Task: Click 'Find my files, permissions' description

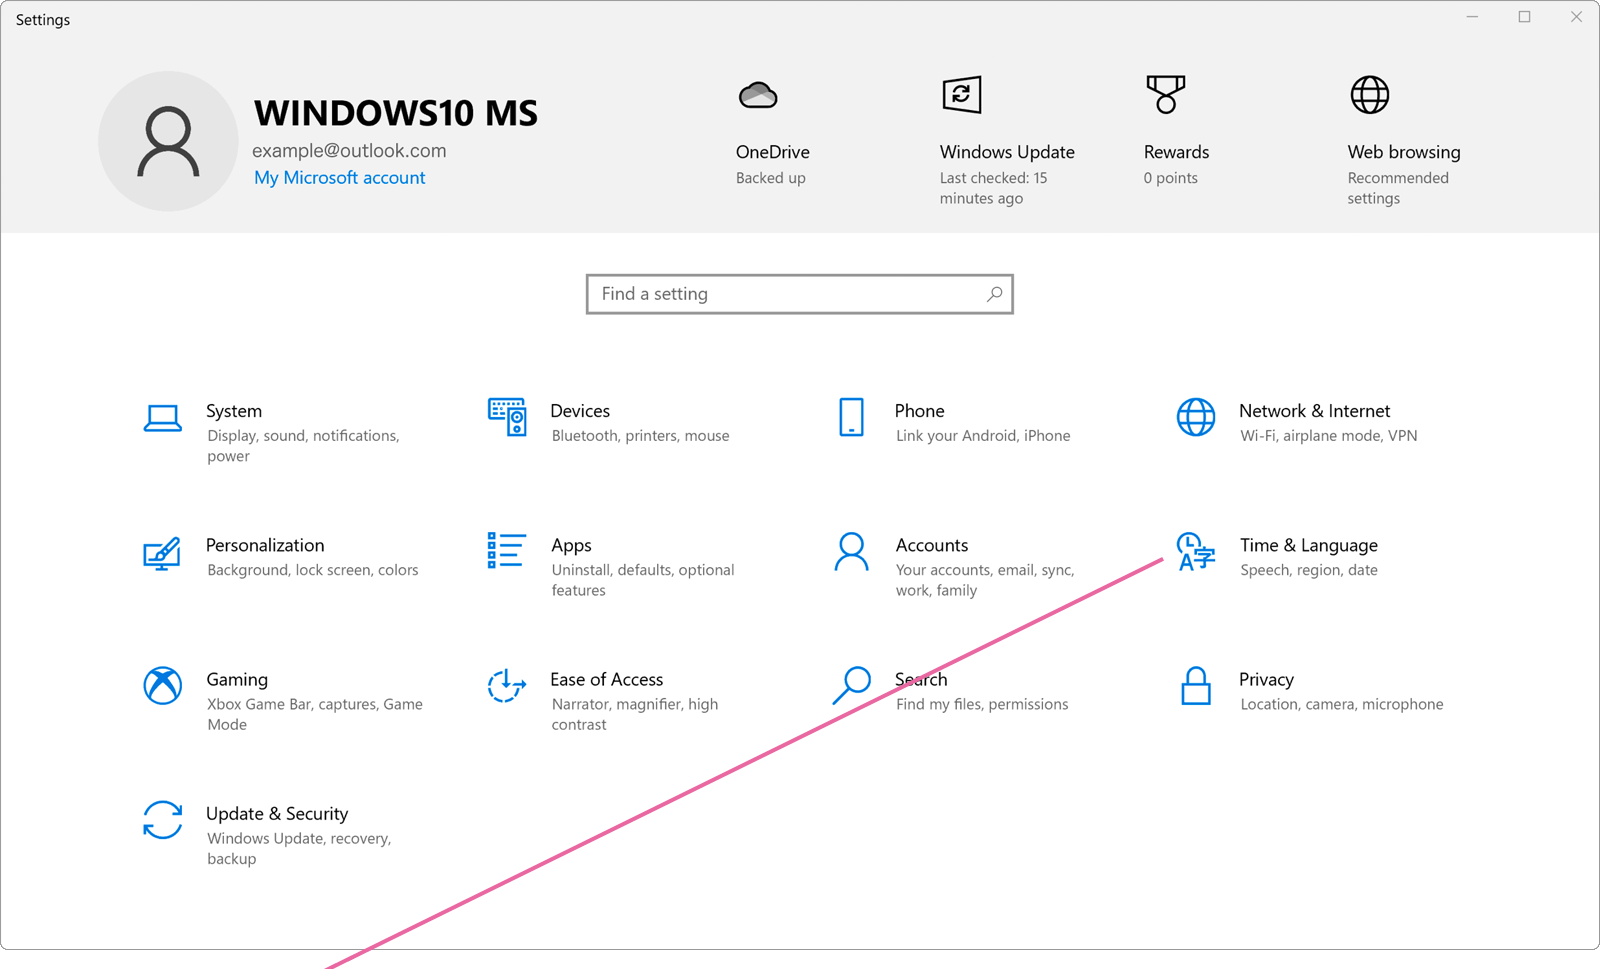Action: pos(982,704)
